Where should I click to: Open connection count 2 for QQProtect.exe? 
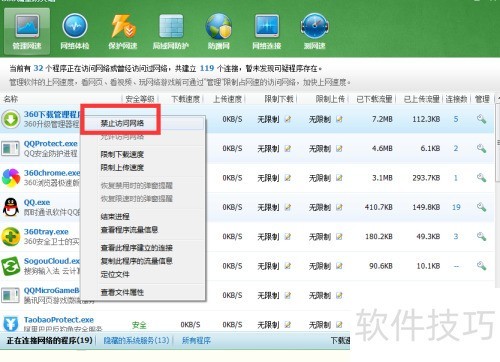pos(456,148)
